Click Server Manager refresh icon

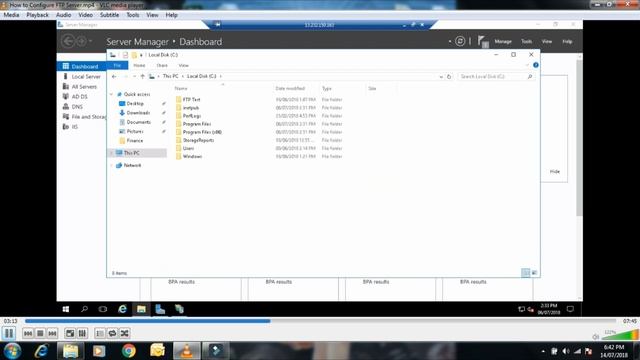(x=460, y=41)
